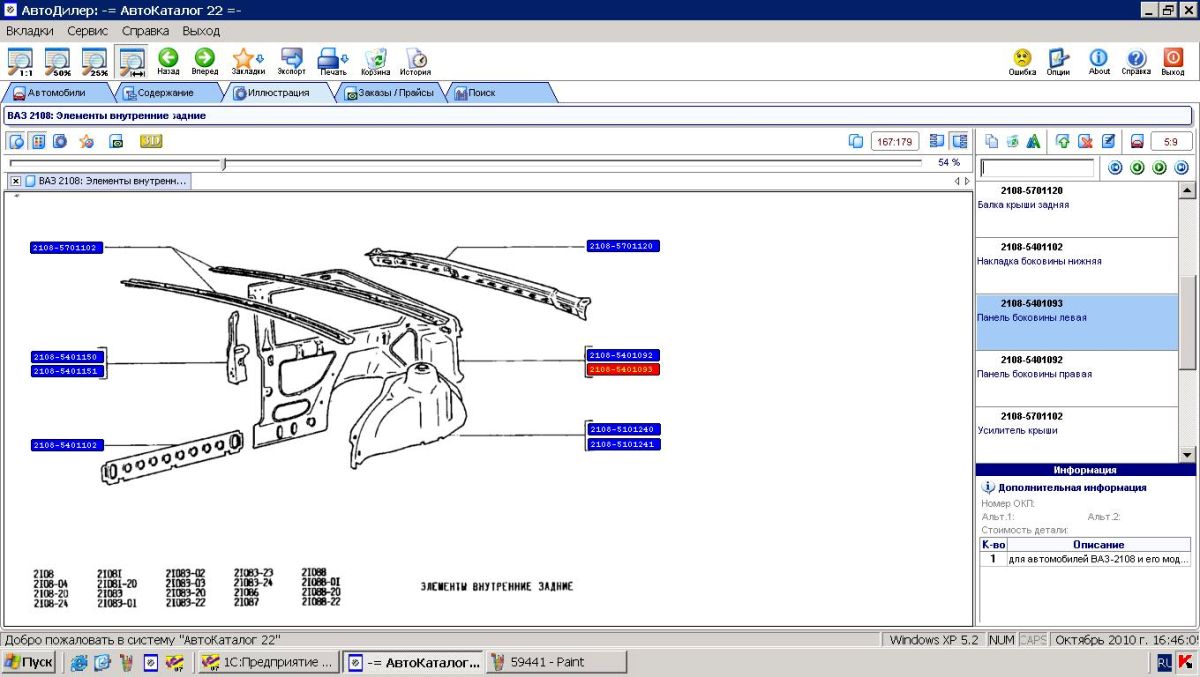The image size is (1200, 677).
Task: Click the red car icon
Action: coord(1137,141)
